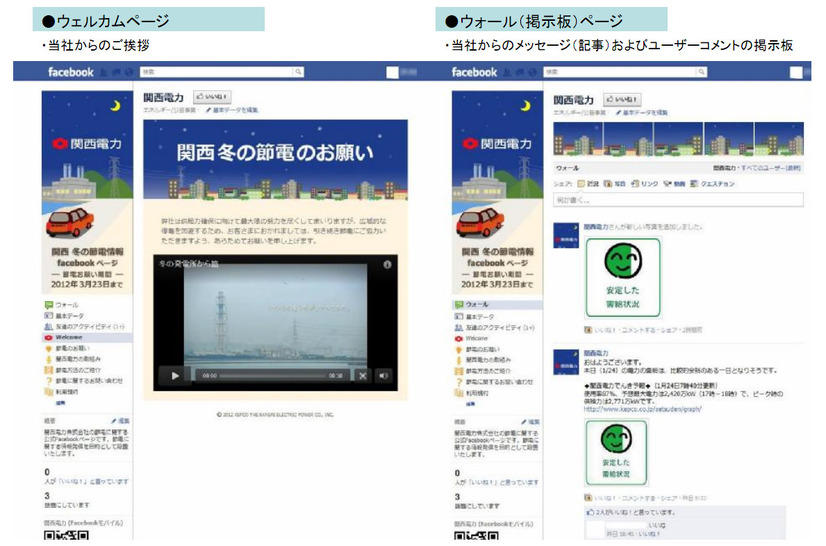826x546 pixels.
Task: Open Welcome in the Wall page sidebar
Action: (471, 338)
